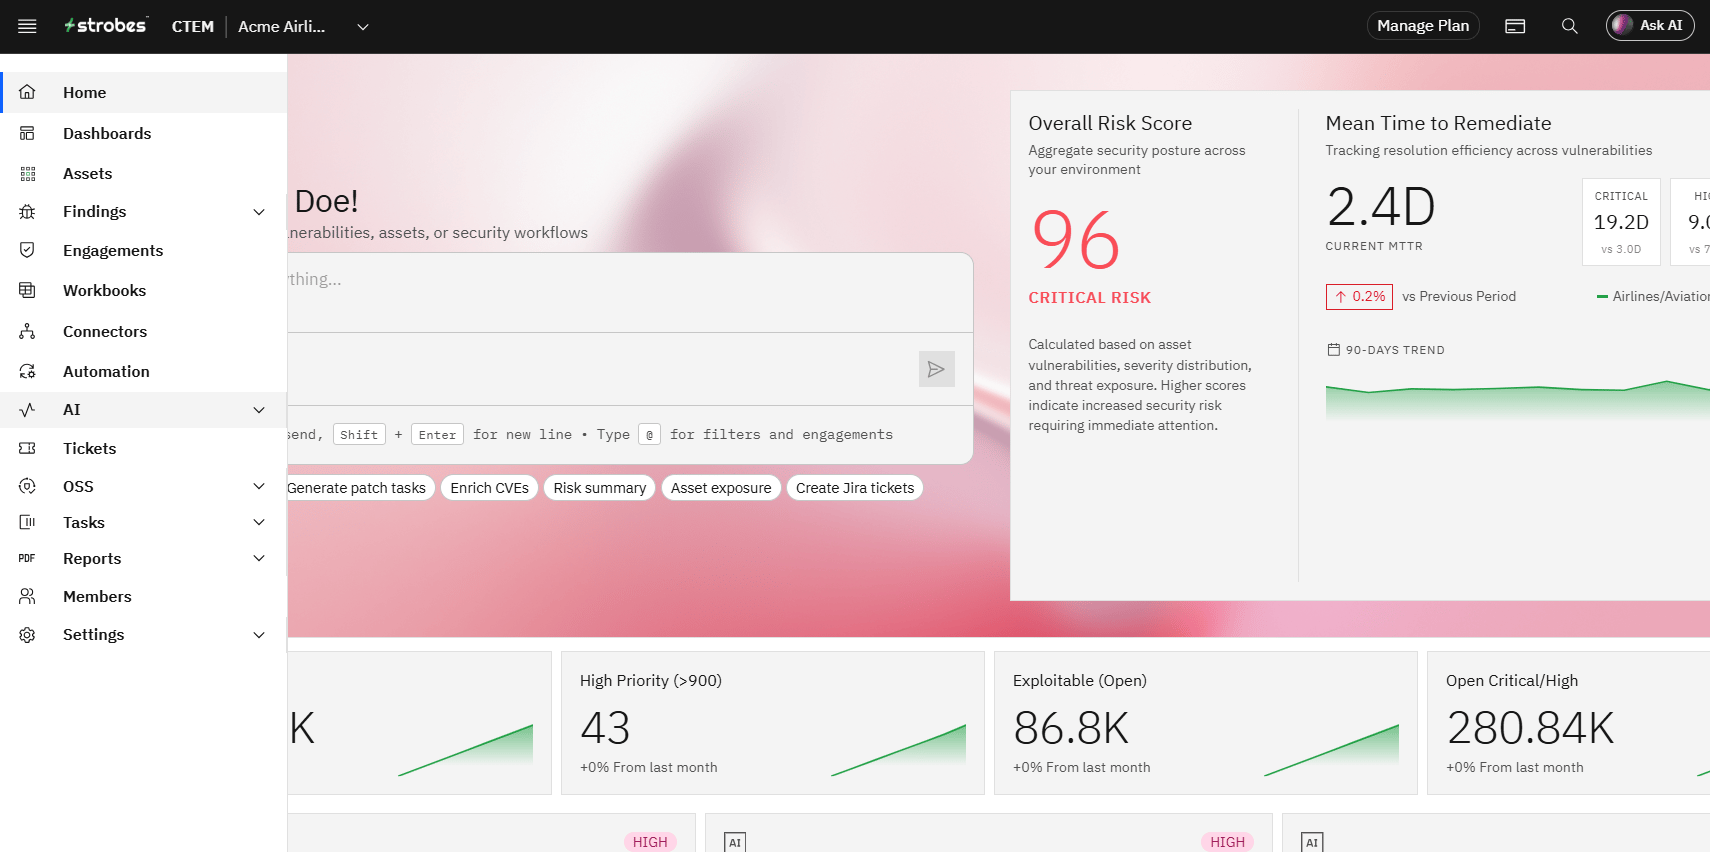Image resolution: width=1710 pixels, height=852 pixels.
Task: Click the Connectors icon
Action: (27, 331)
